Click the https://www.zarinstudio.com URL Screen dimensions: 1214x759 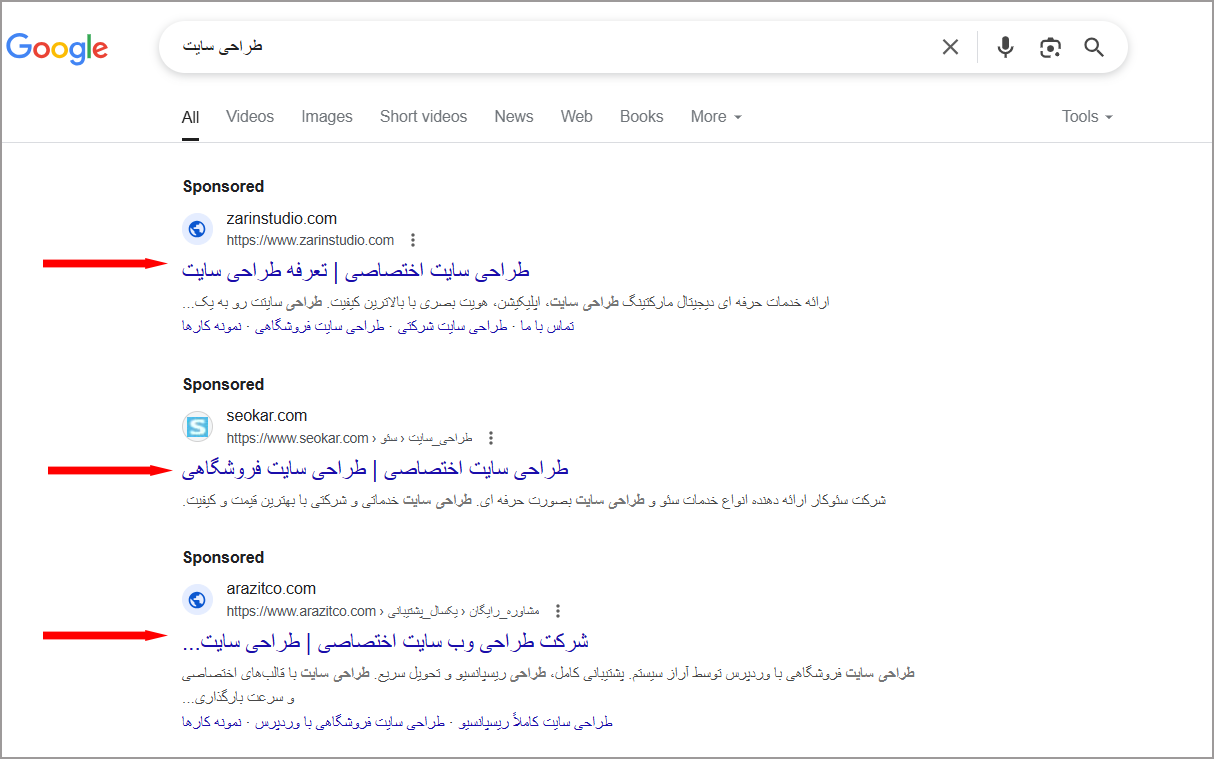(x=310, y=240)
